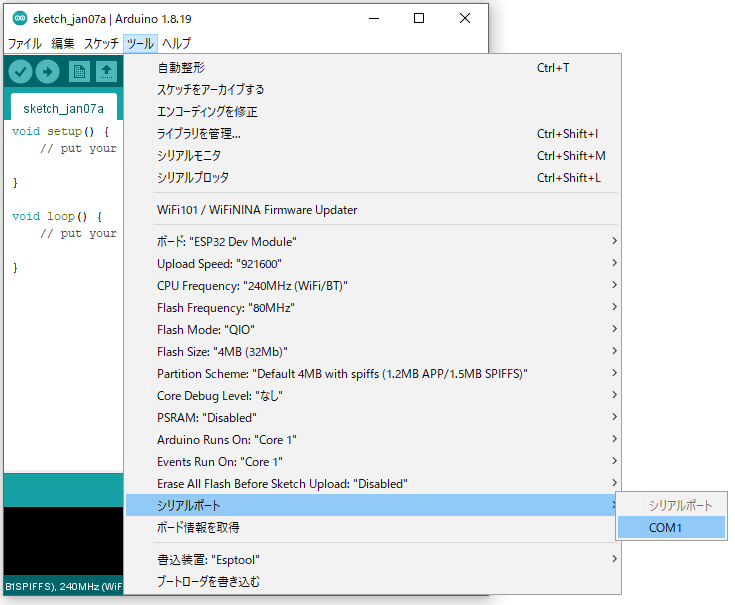Minimize the Arduino window
735x605 pixels.
tap(374, 19)
